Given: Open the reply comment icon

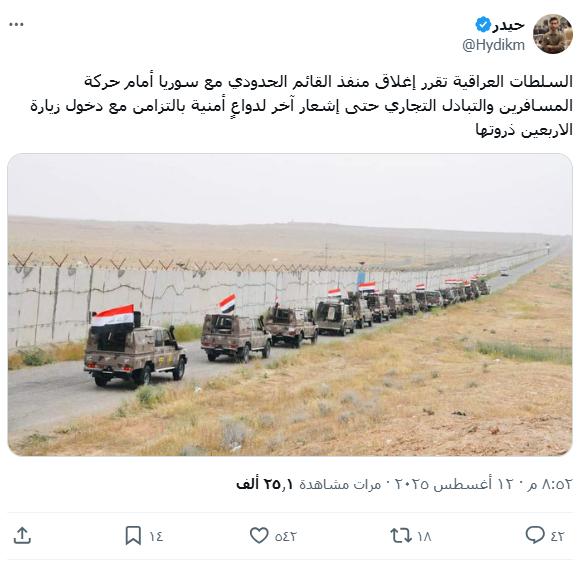Looking at the screenshot, I should [535, 536].
